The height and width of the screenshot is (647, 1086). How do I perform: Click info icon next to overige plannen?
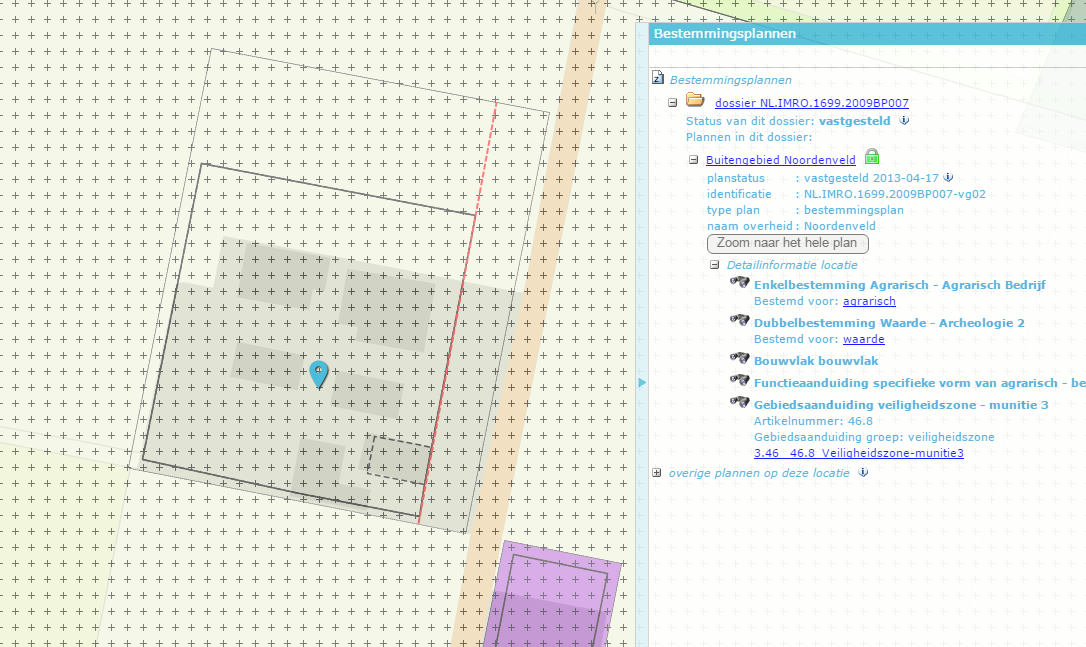click(863, 472)
